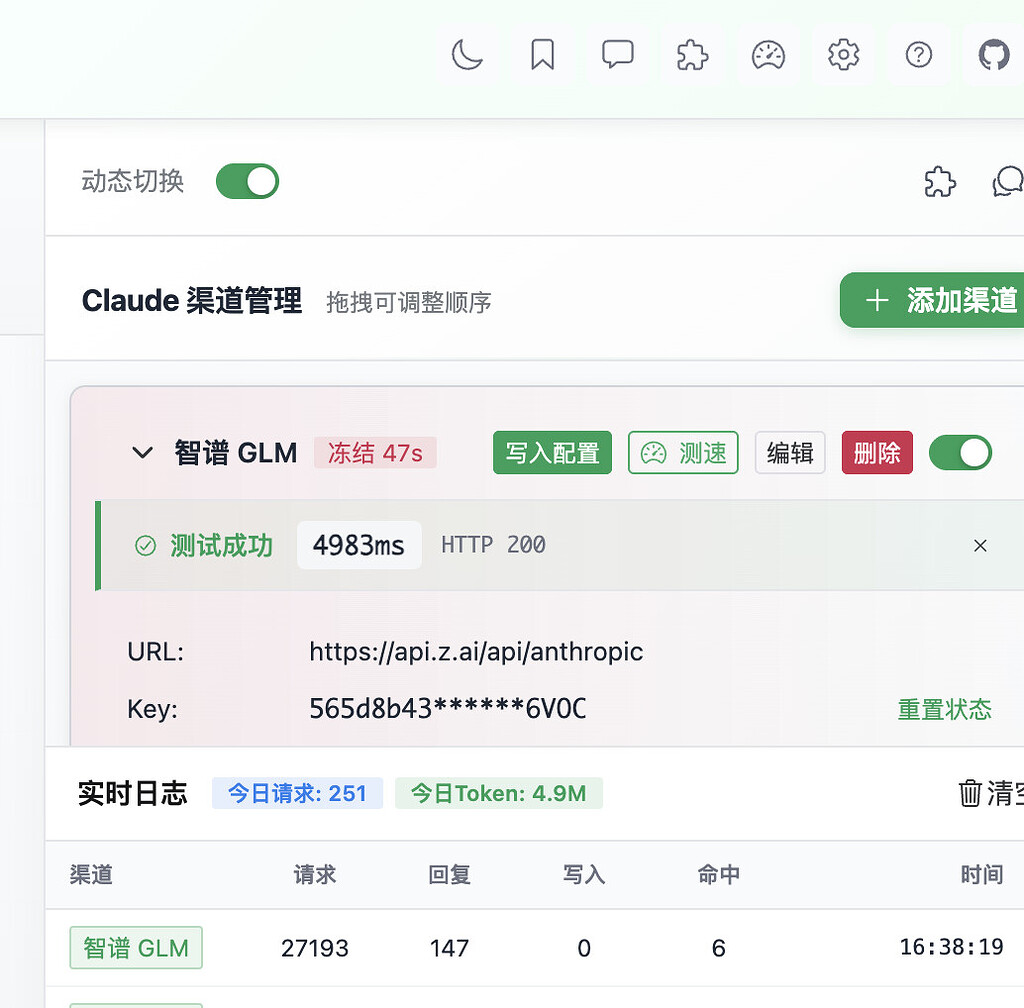Viewport: 1024px width, 1008px height.
Task: Click the trash icon to clear logs
Action: [x=970, y=793]
